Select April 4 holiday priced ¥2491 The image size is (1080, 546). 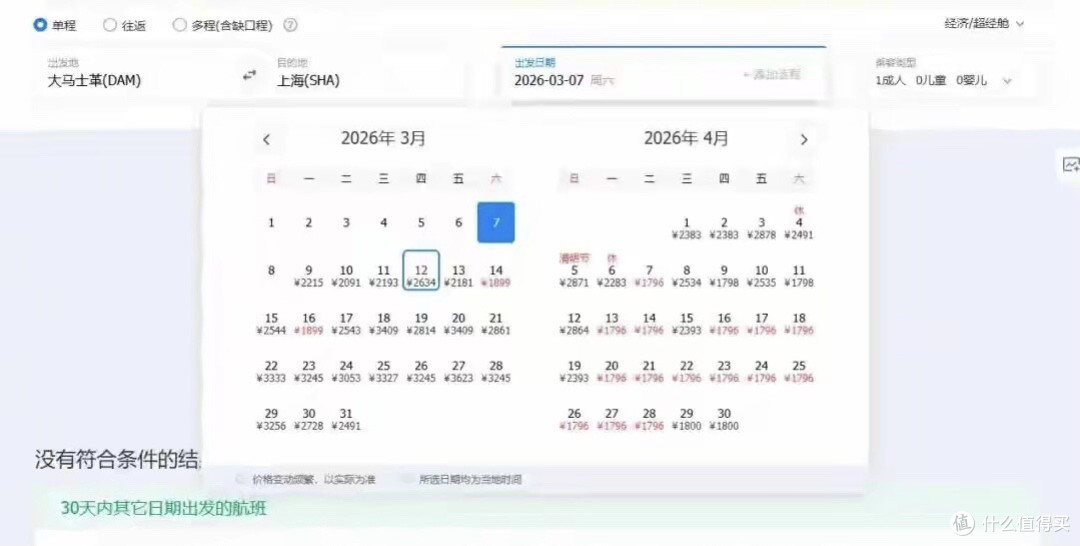point(799,222)
